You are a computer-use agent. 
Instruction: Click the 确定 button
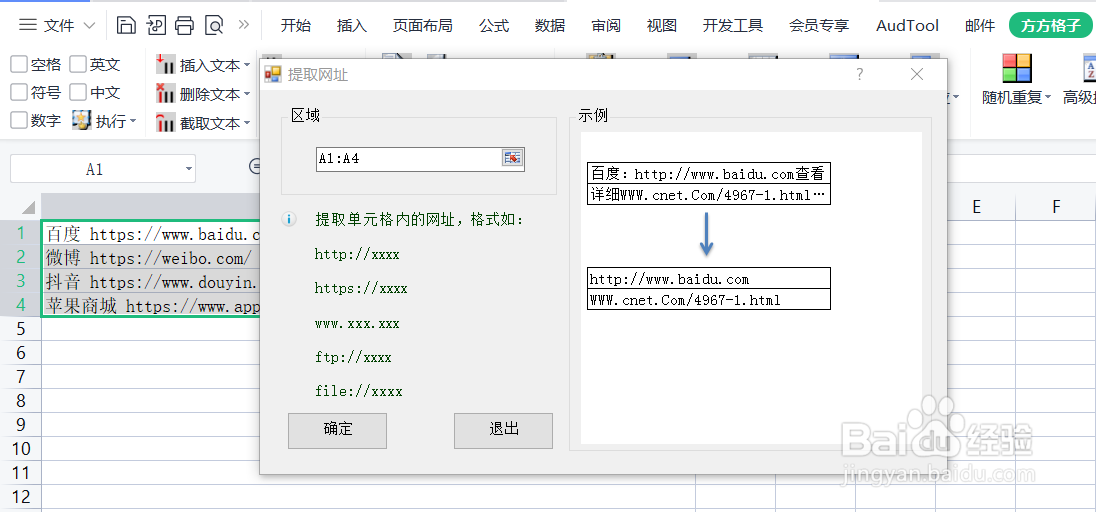click(x=338, y=430)
